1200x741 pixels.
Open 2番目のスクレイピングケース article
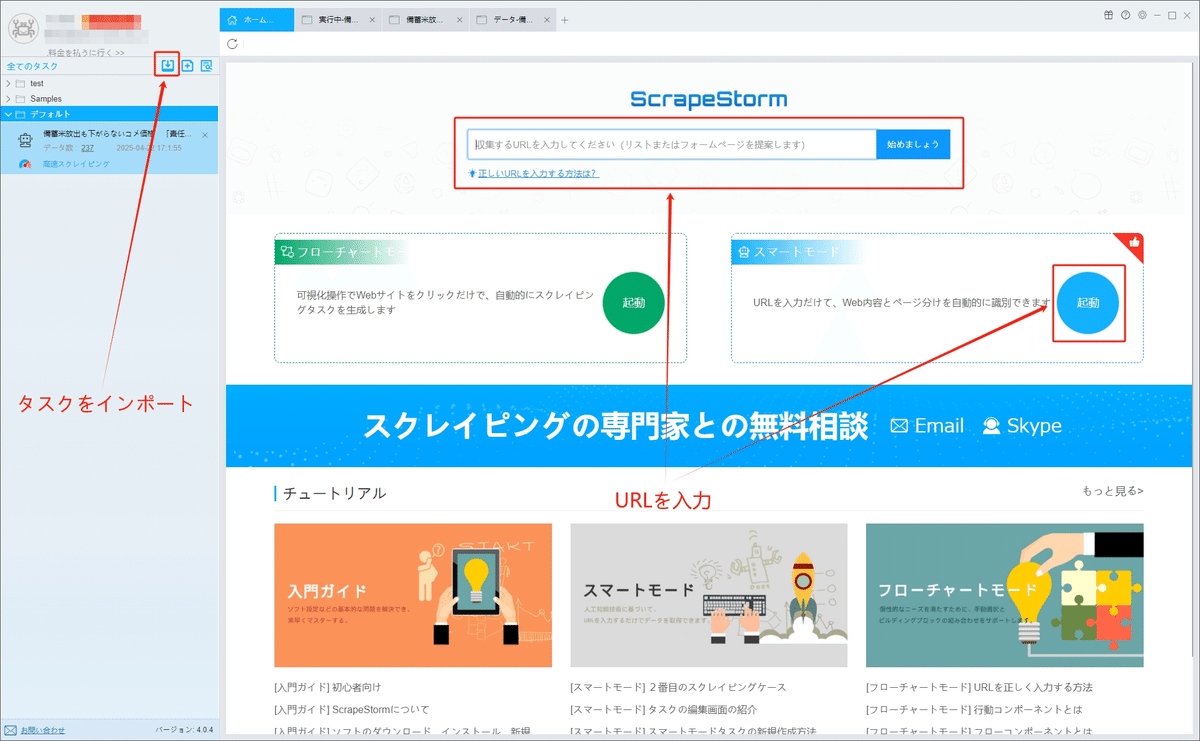pos(678,687)
